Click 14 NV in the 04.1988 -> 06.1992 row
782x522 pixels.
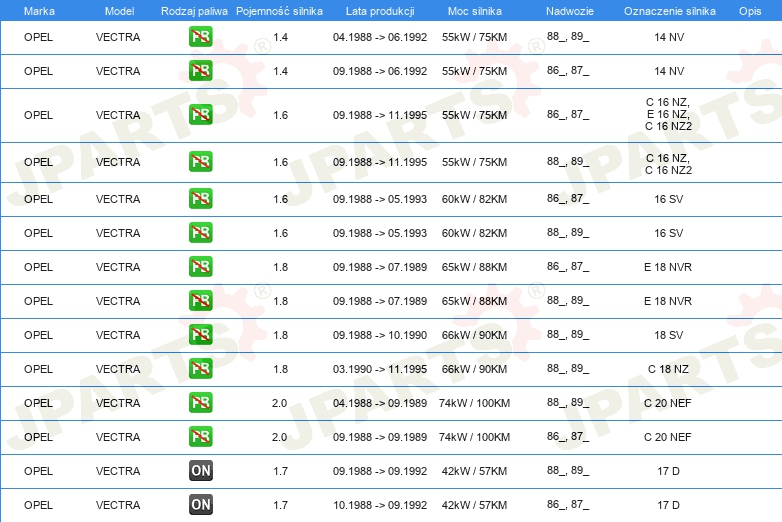pos(669,37)
